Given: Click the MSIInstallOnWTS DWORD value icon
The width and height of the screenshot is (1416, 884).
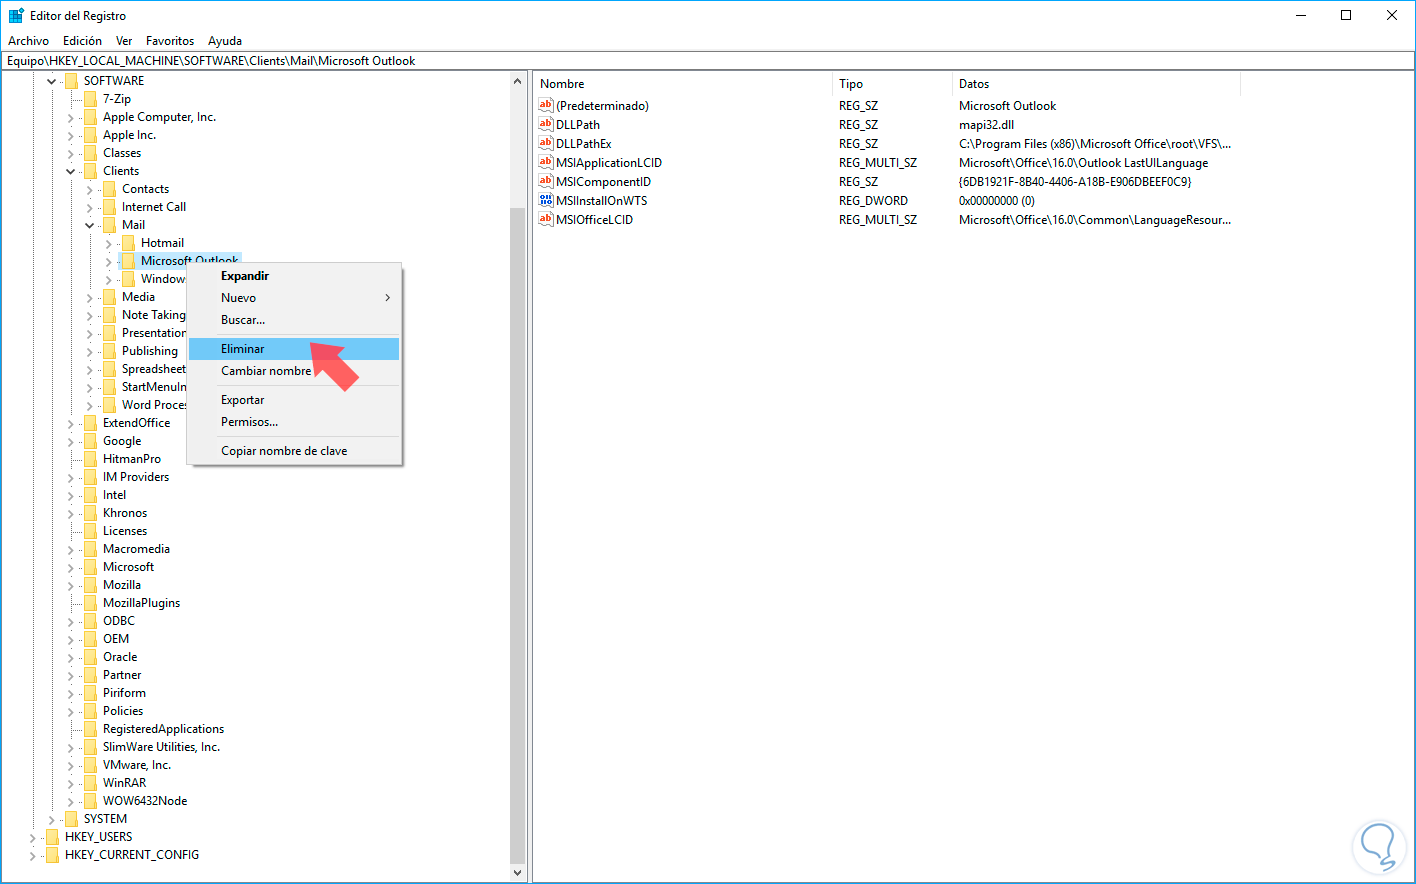Looking at the screenshot, I should [546, 200].
